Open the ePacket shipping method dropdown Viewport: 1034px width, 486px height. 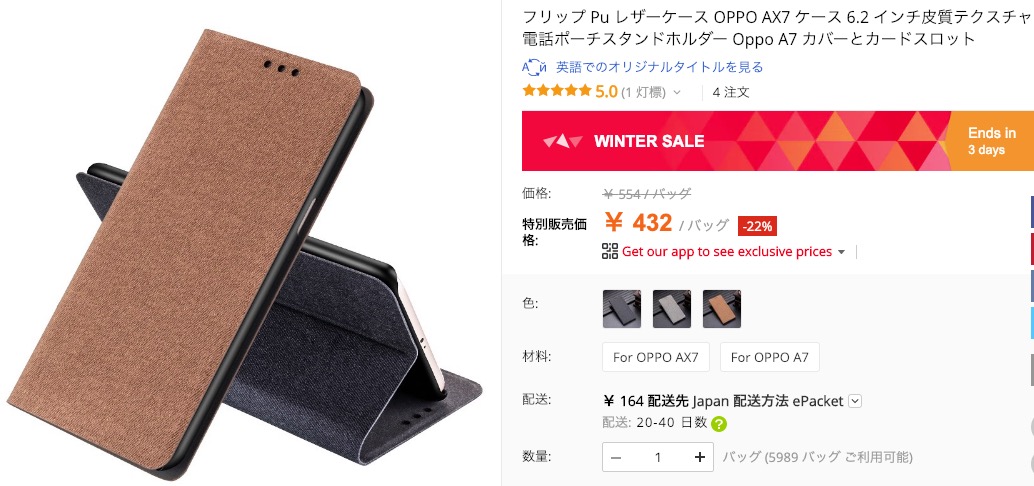[x=855, y=400]
